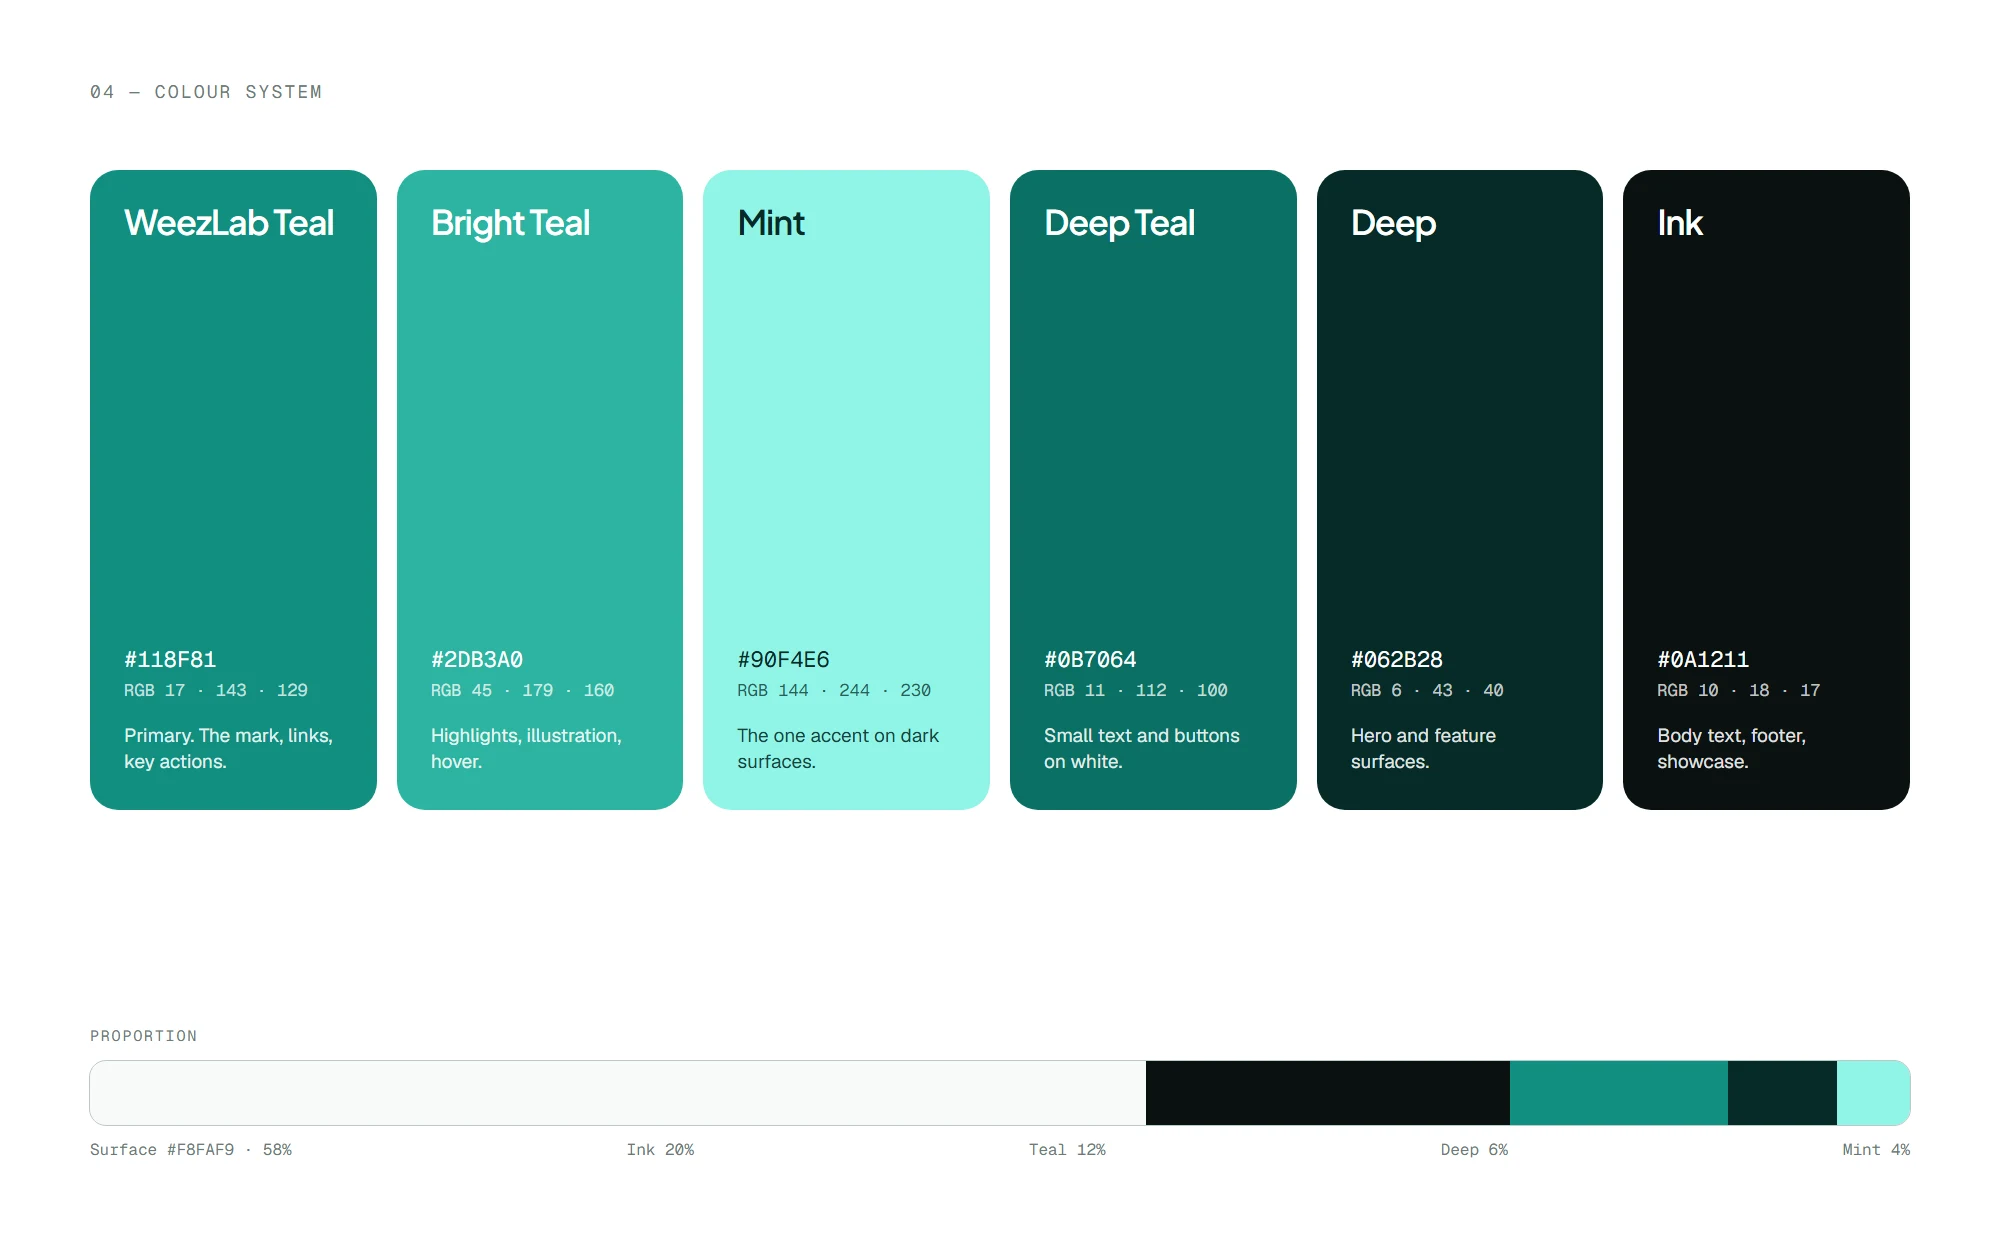Click the Deep swatch title
This screenshot has height=1250, width=2000.
pos(1393,223)
